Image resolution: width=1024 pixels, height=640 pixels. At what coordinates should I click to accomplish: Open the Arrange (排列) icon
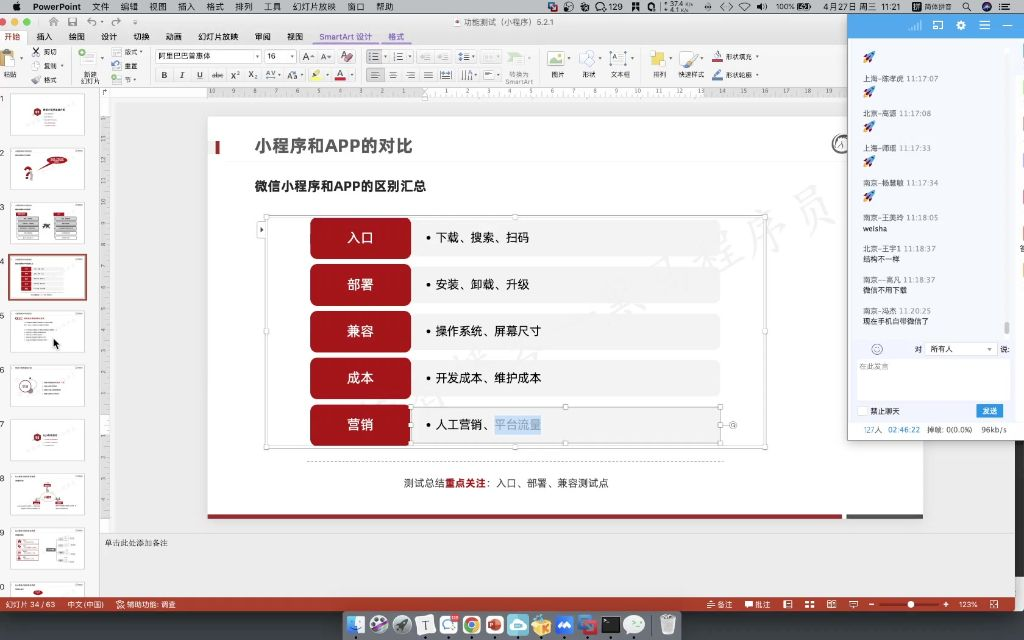tap(658, 59)
